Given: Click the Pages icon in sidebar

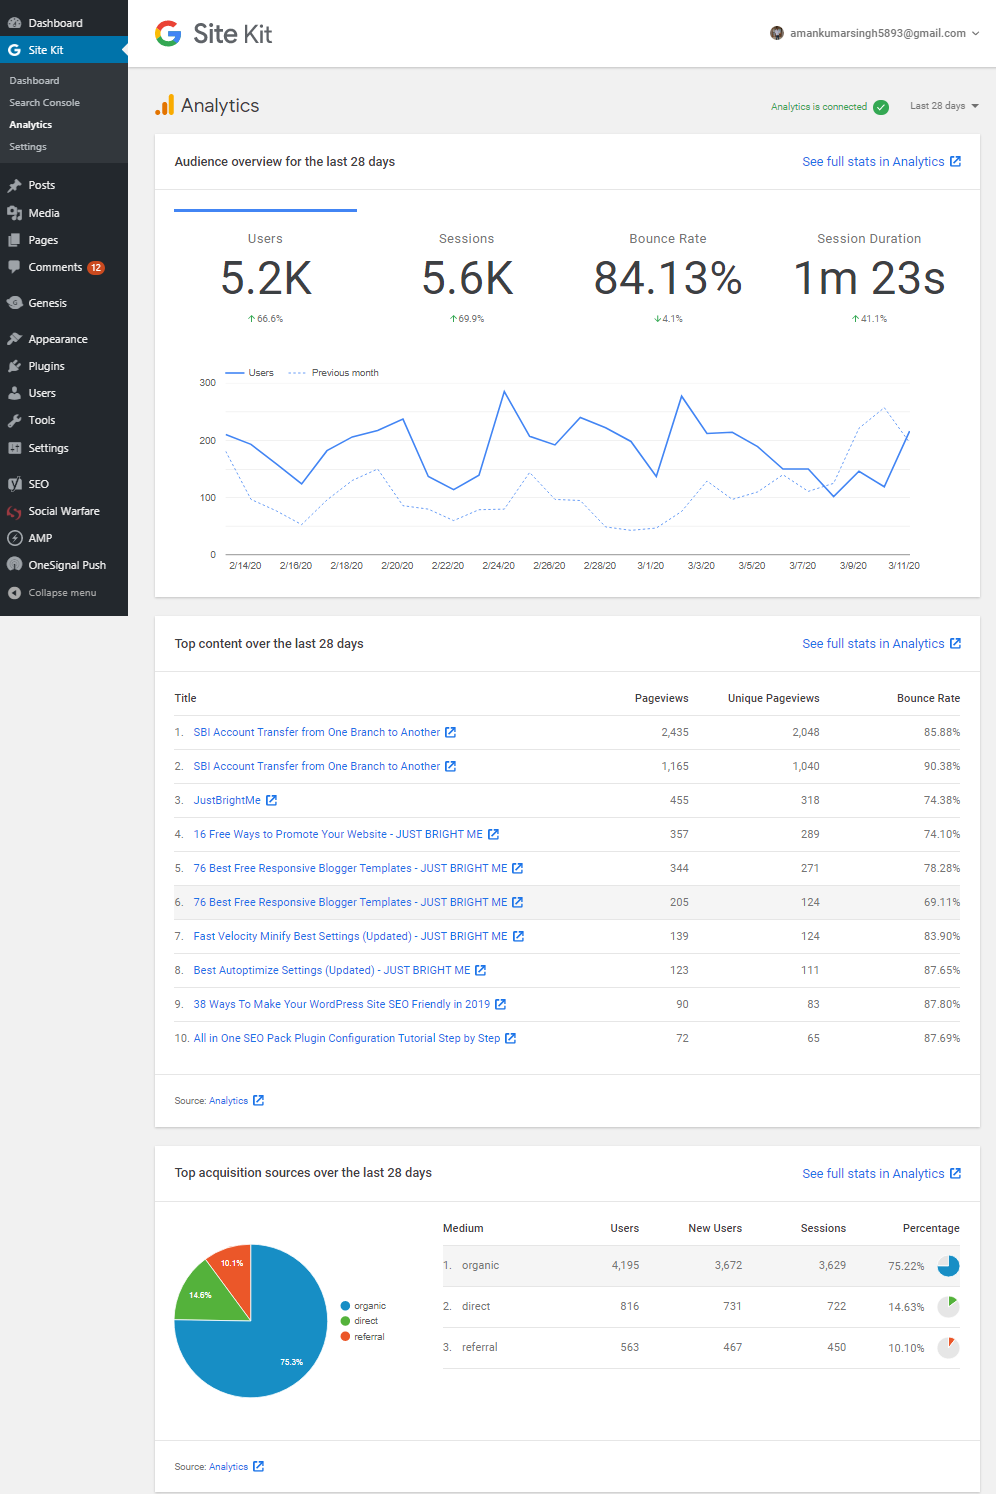Looking at the screenshot, I should click(14, 240).
